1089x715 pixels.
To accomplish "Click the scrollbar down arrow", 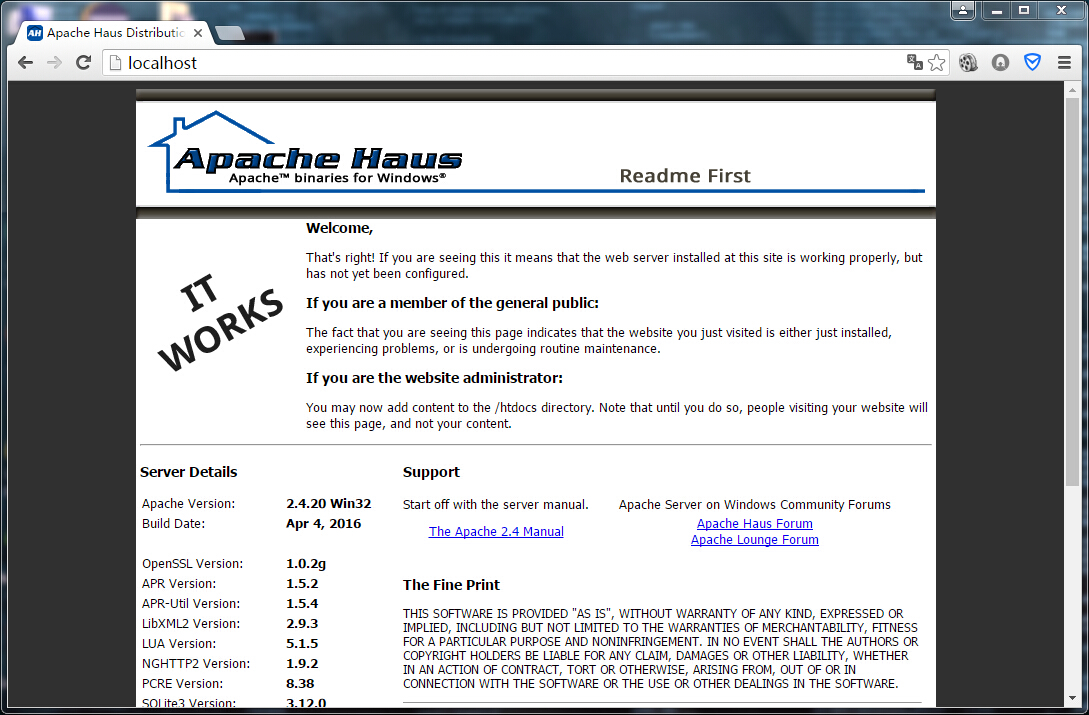I will 1073,698.
